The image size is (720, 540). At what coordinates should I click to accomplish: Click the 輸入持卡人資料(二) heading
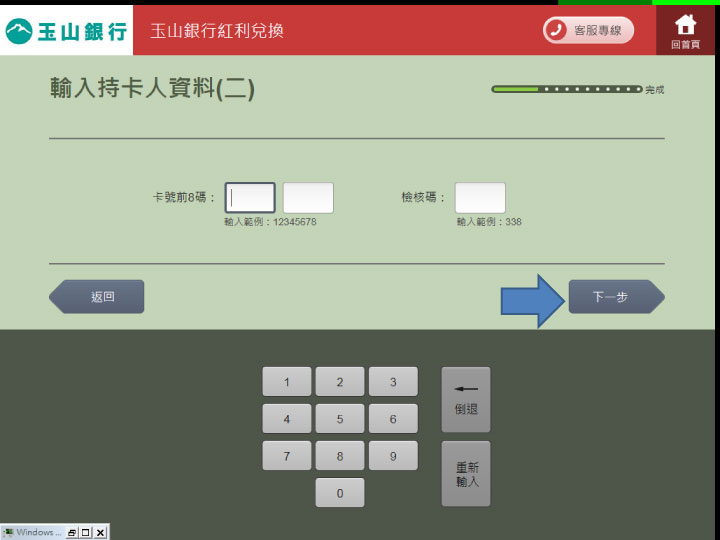[x=152, y=88]
